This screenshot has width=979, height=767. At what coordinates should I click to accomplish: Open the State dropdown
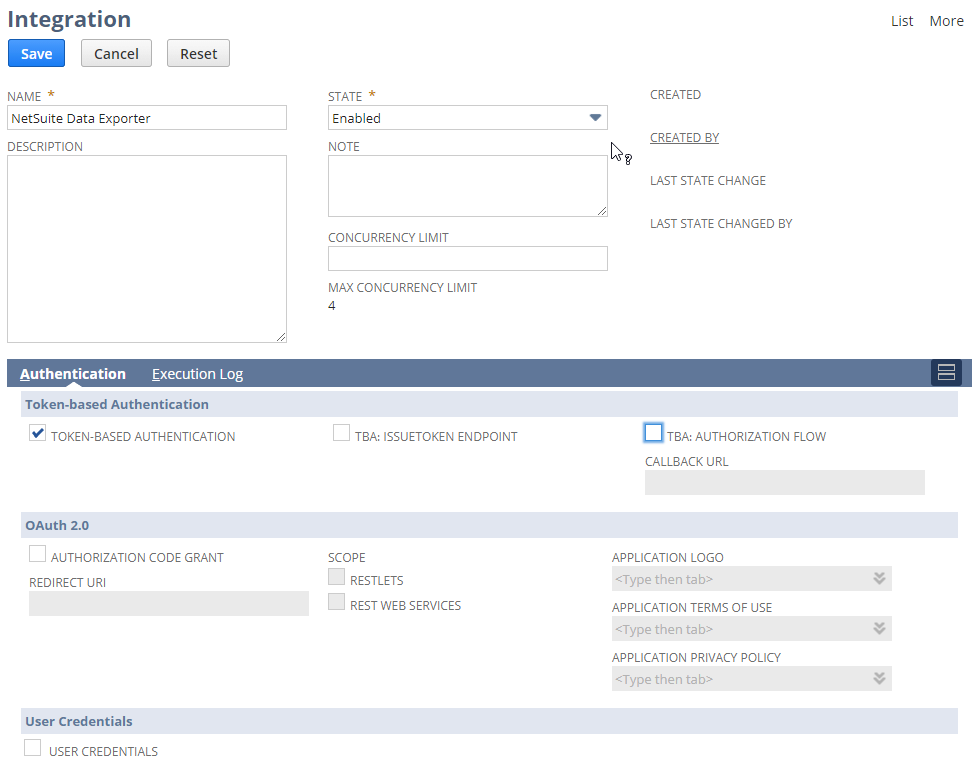tap(596, 117)
